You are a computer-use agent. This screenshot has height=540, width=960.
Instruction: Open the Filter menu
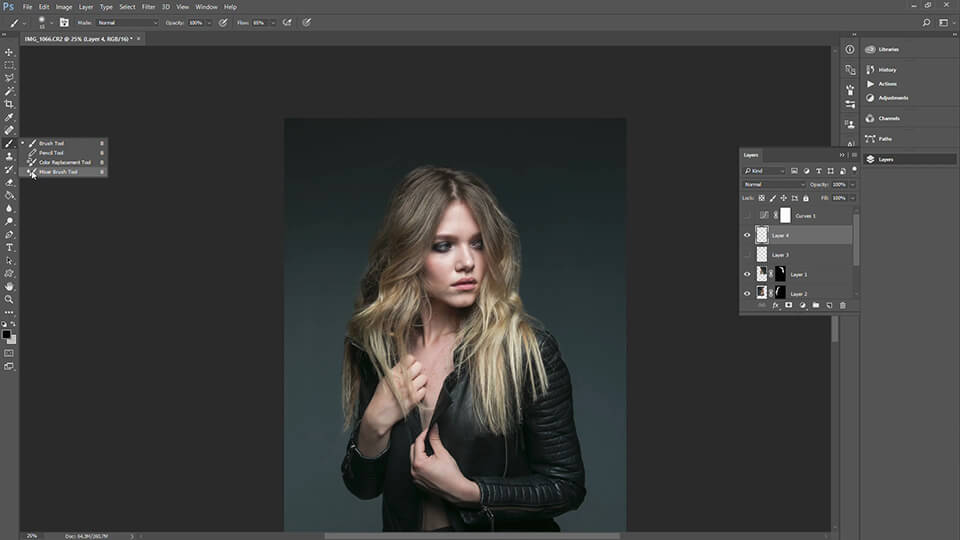pos(149,7)
